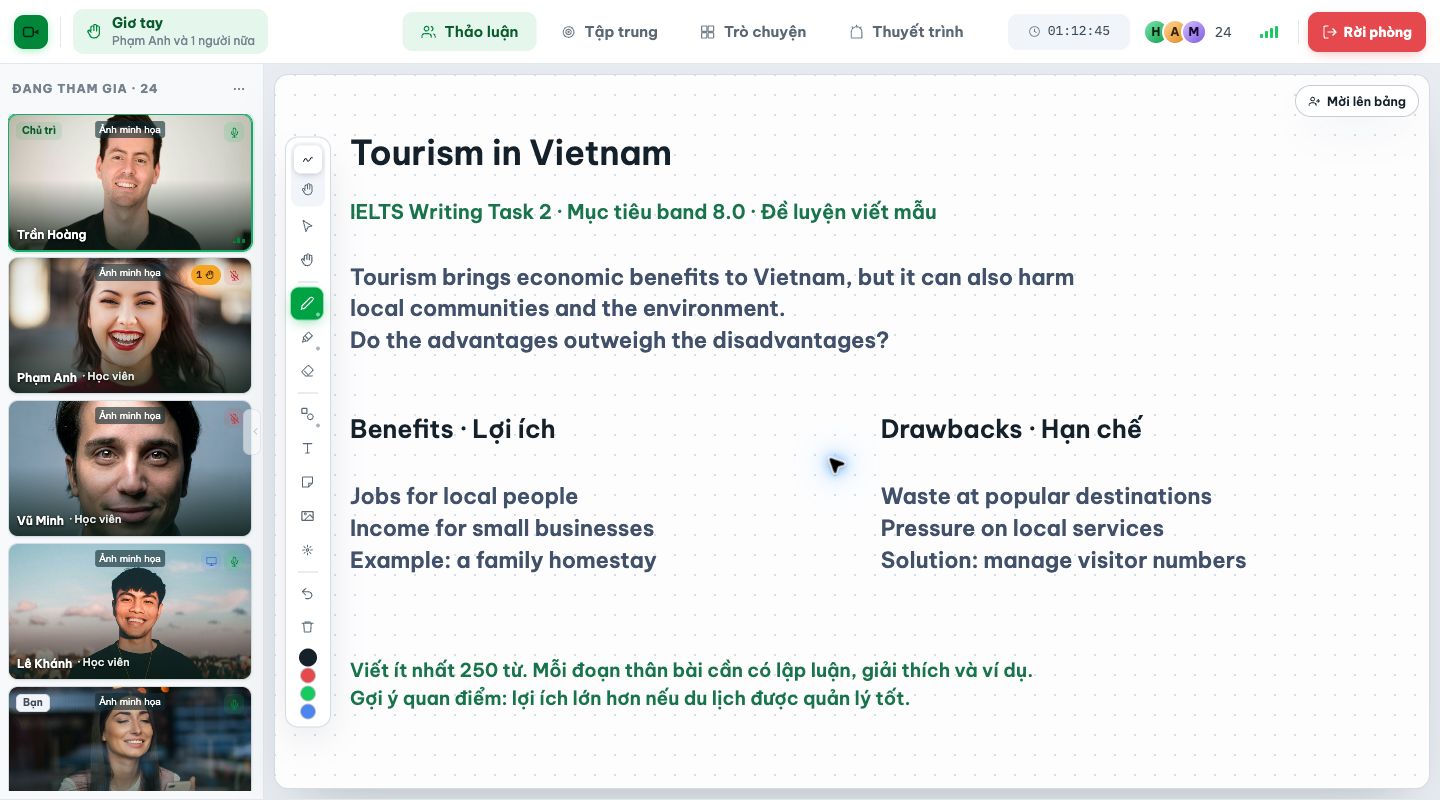
Task: Select the highlighter tool
Action: point(307,338)
